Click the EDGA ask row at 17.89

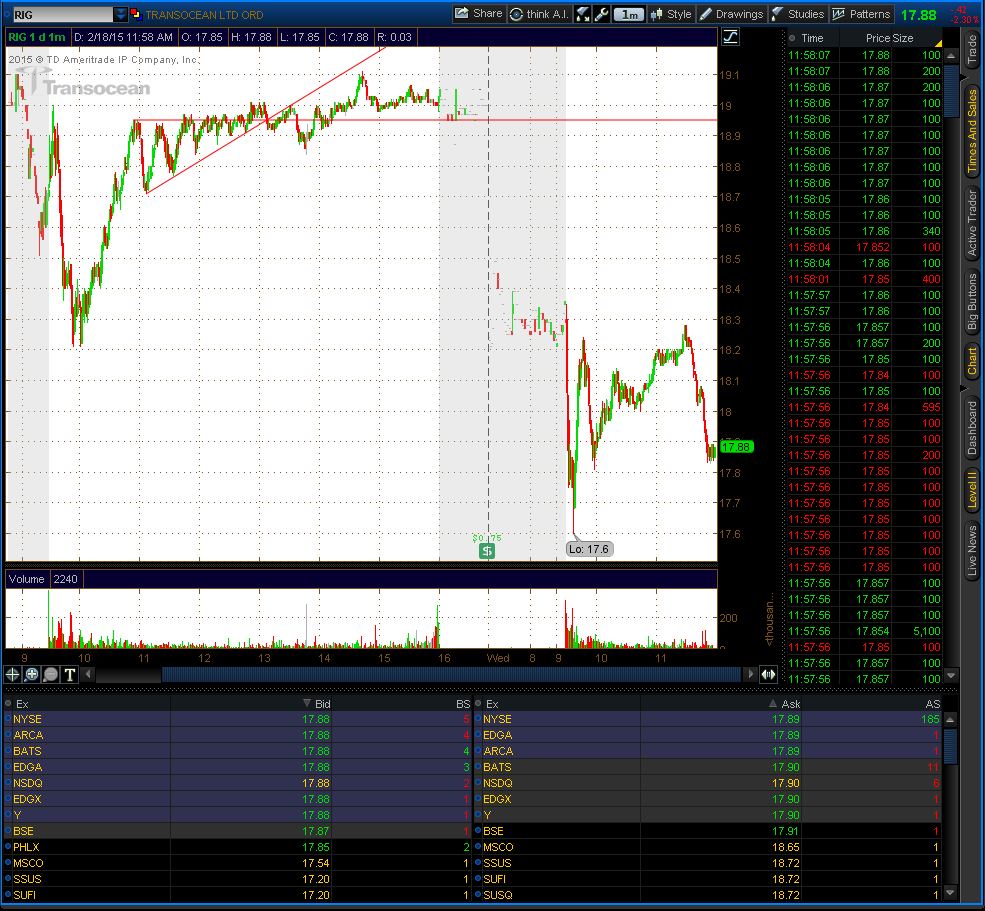pyautogui.click(x=708, y=735)
